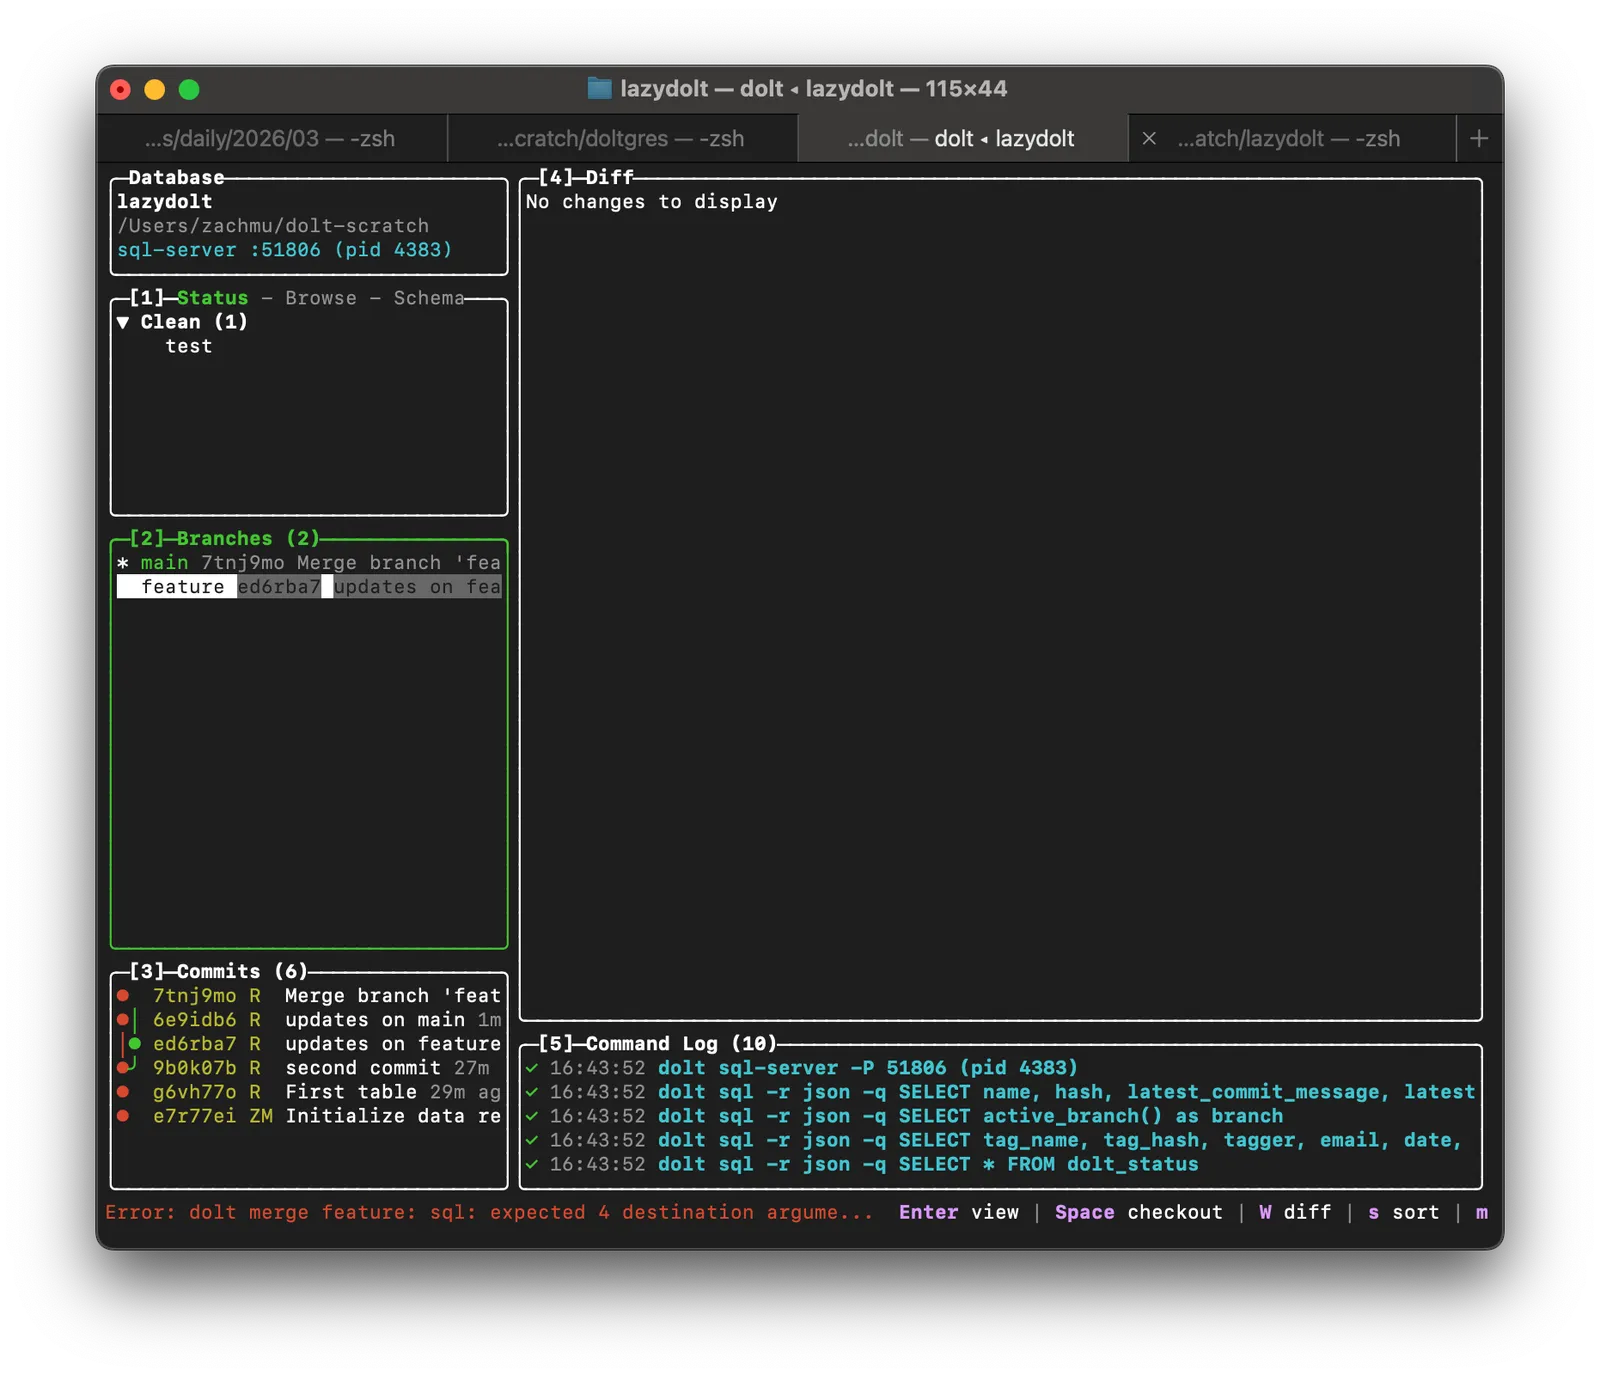Click red dot of commit e7r77ei
Viewport: 1600px width, 1377px height.
pos(123,1116)
